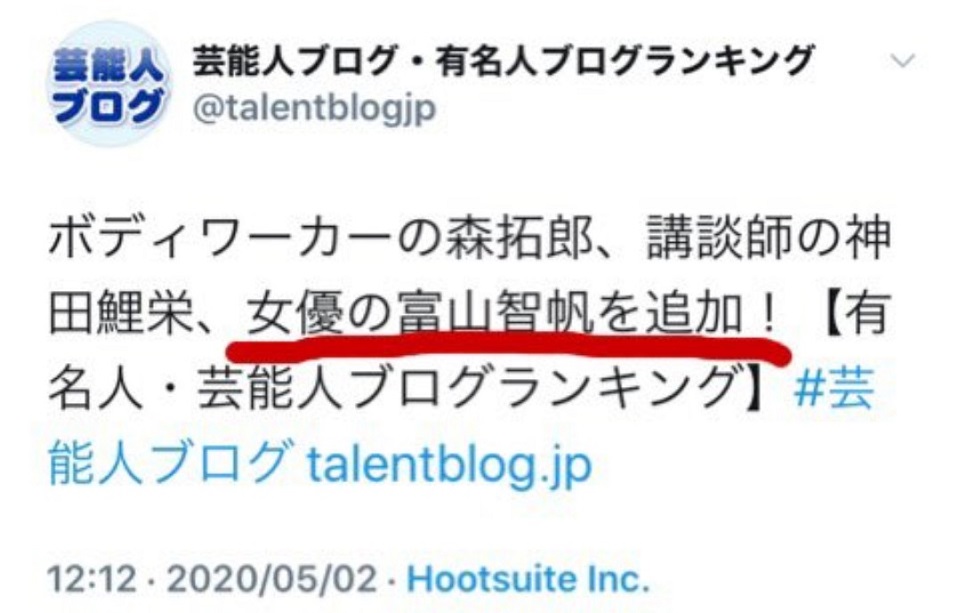Click the ブログ text inside avatar logo
This screenshot has width=960, height=613.
[x=109, y=107]
